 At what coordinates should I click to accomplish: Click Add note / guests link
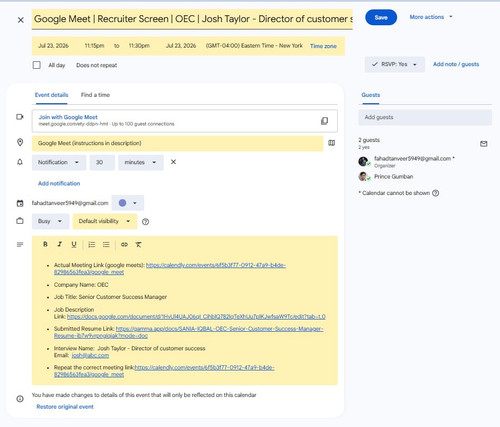[456, 64]
